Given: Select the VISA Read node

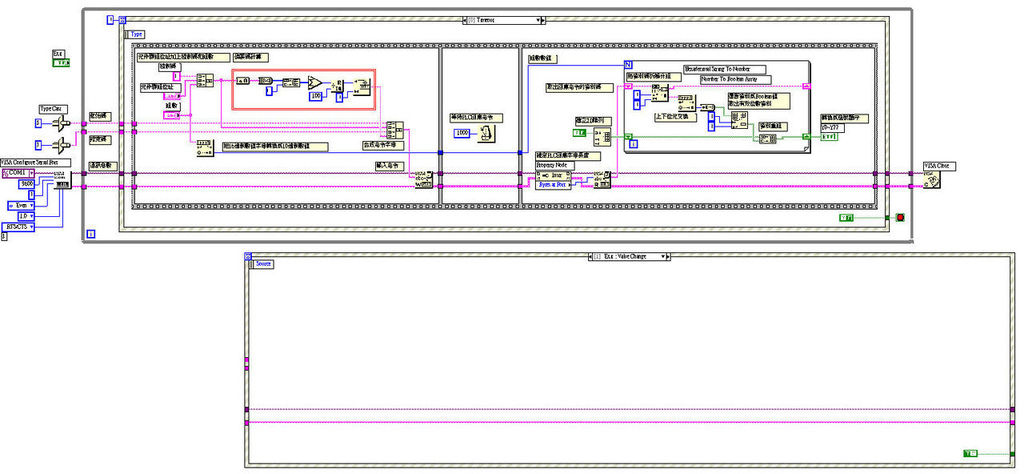Looking at the screenshot, I should 602,180.
